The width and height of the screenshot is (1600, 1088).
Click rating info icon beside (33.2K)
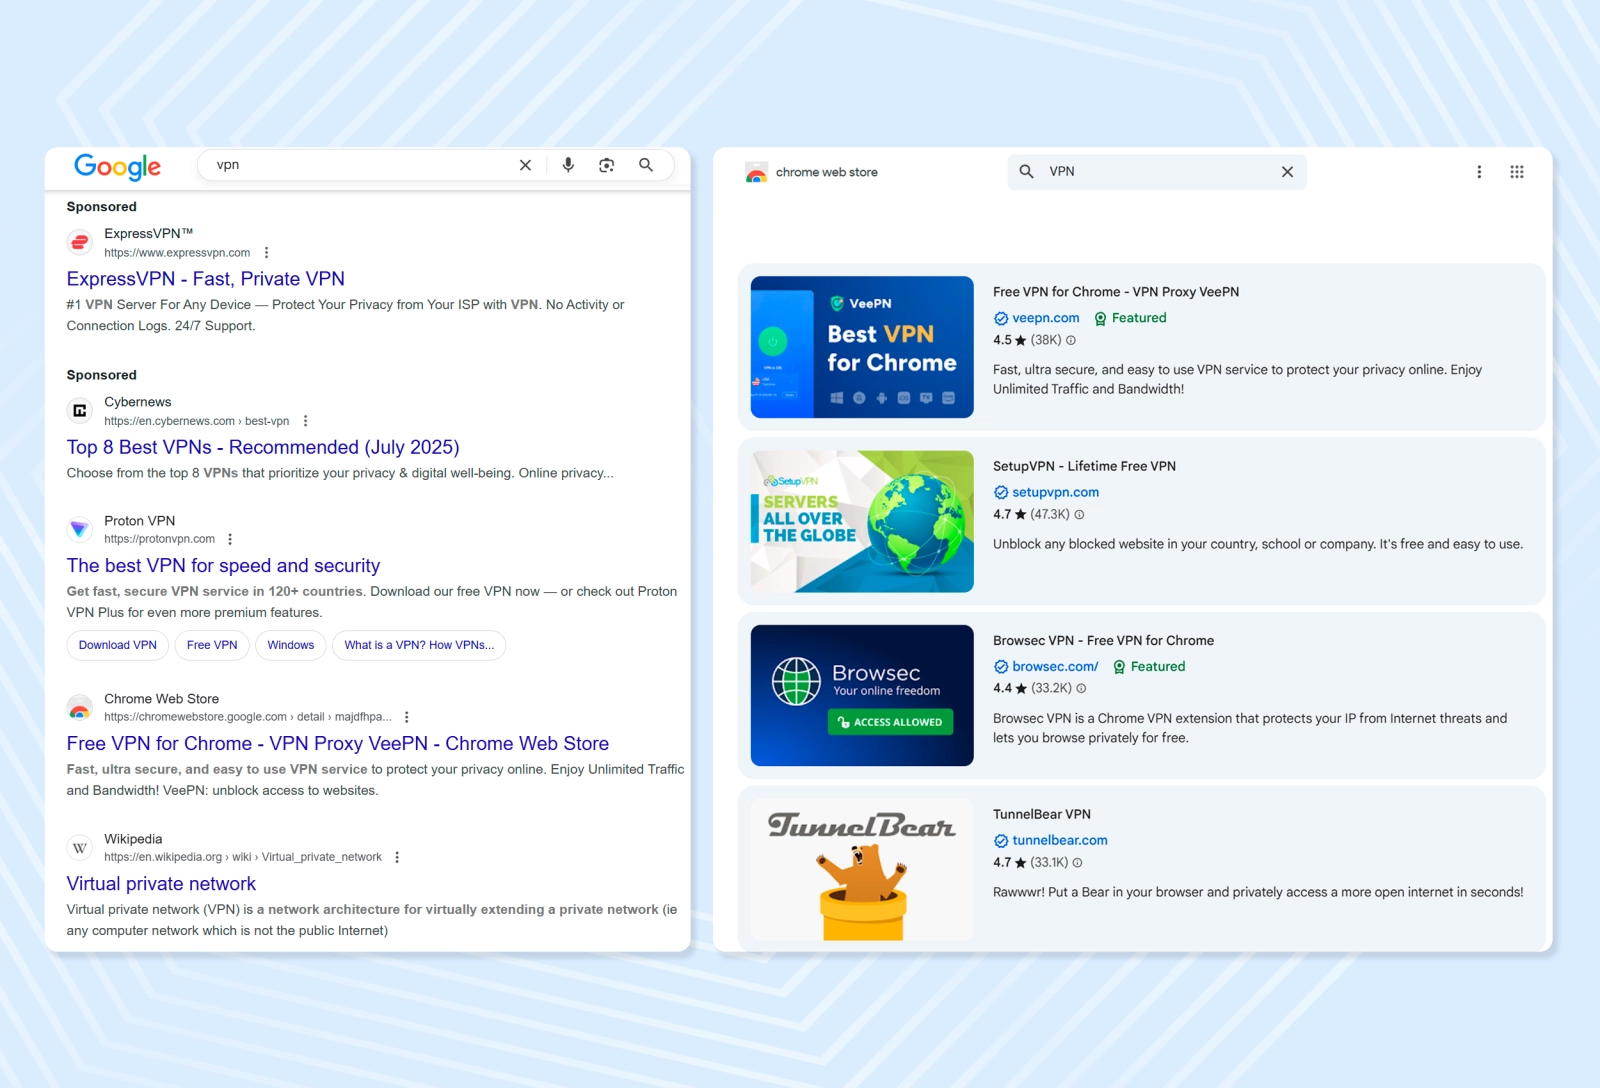click(x=1081, y=688)
